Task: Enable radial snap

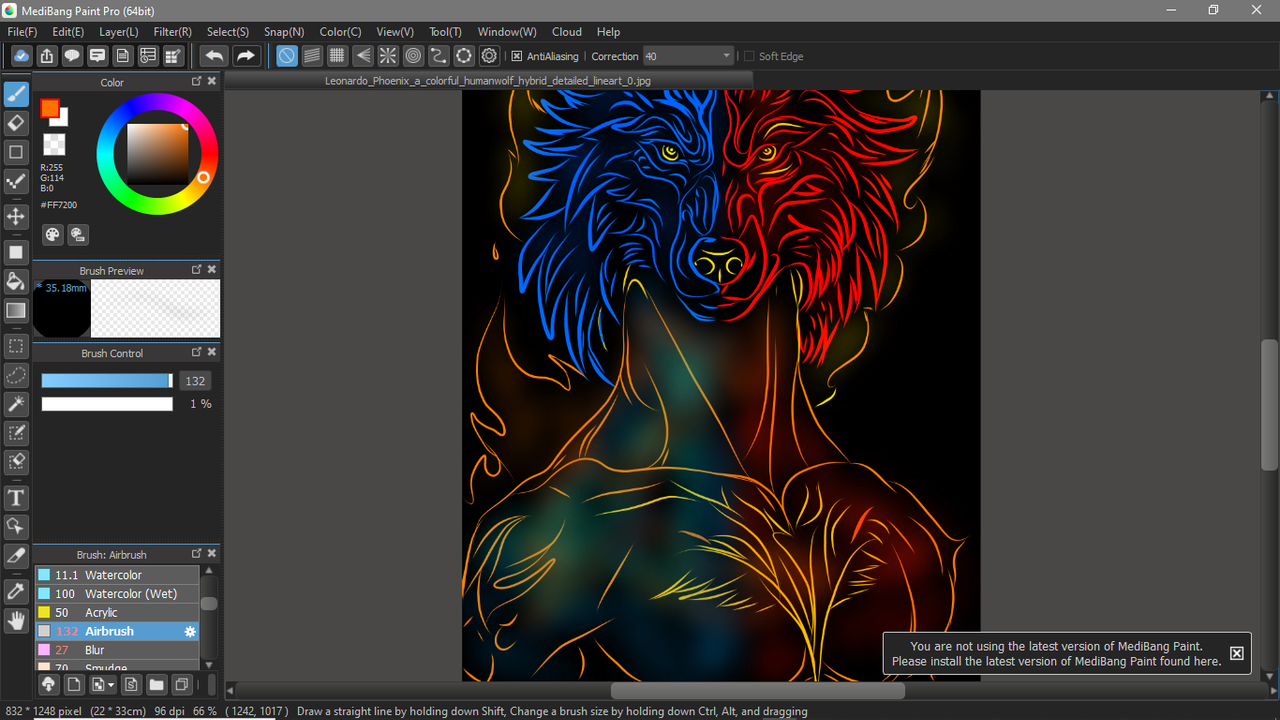Action: pos(388,56)
